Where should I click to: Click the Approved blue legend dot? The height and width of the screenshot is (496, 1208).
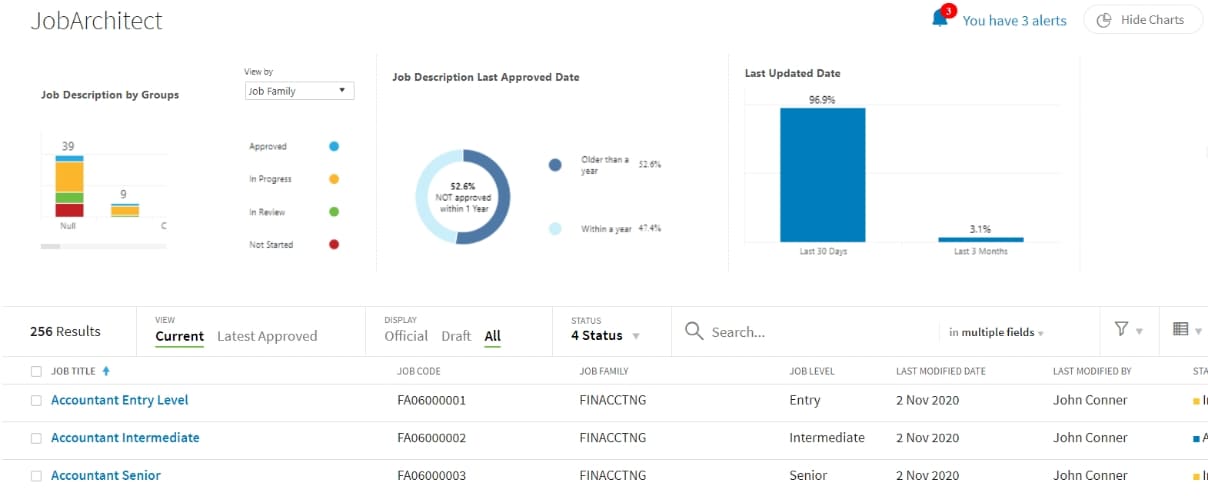pyautogui.click(x=334, y=146)
